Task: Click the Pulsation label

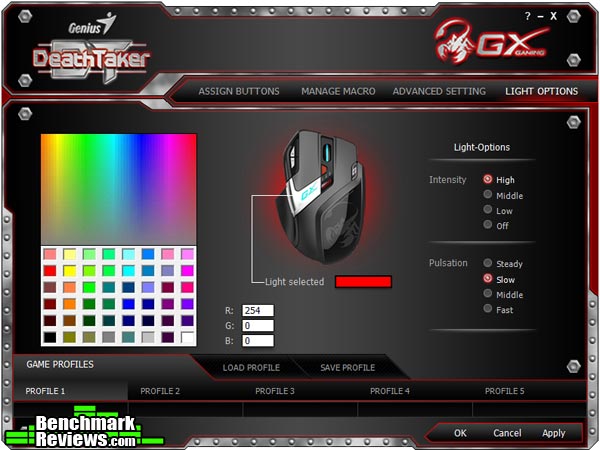Action: coord(448,263)
